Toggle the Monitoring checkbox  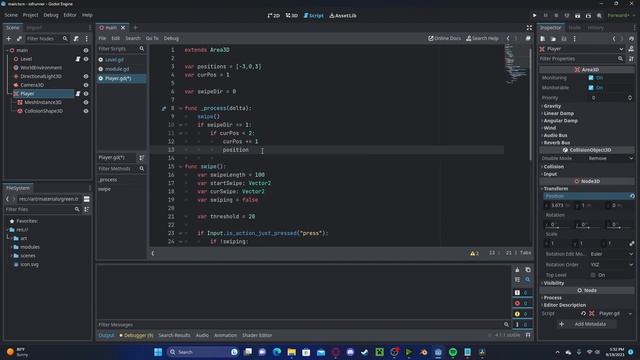pyautogui.click(x=591, y=78)
